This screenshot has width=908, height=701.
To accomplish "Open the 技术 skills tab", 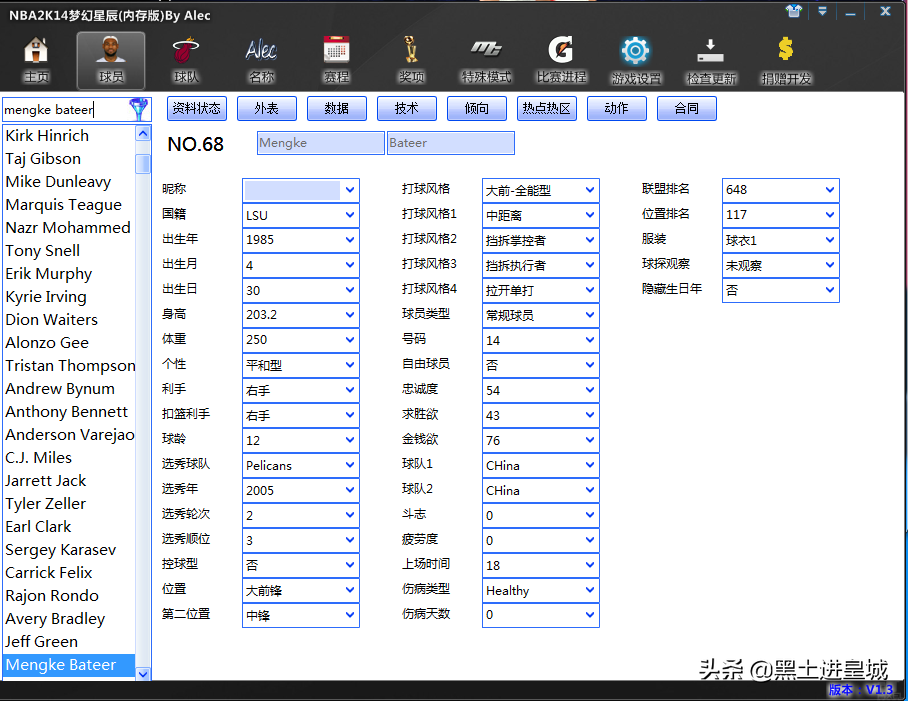I will (x=407, y=108).
